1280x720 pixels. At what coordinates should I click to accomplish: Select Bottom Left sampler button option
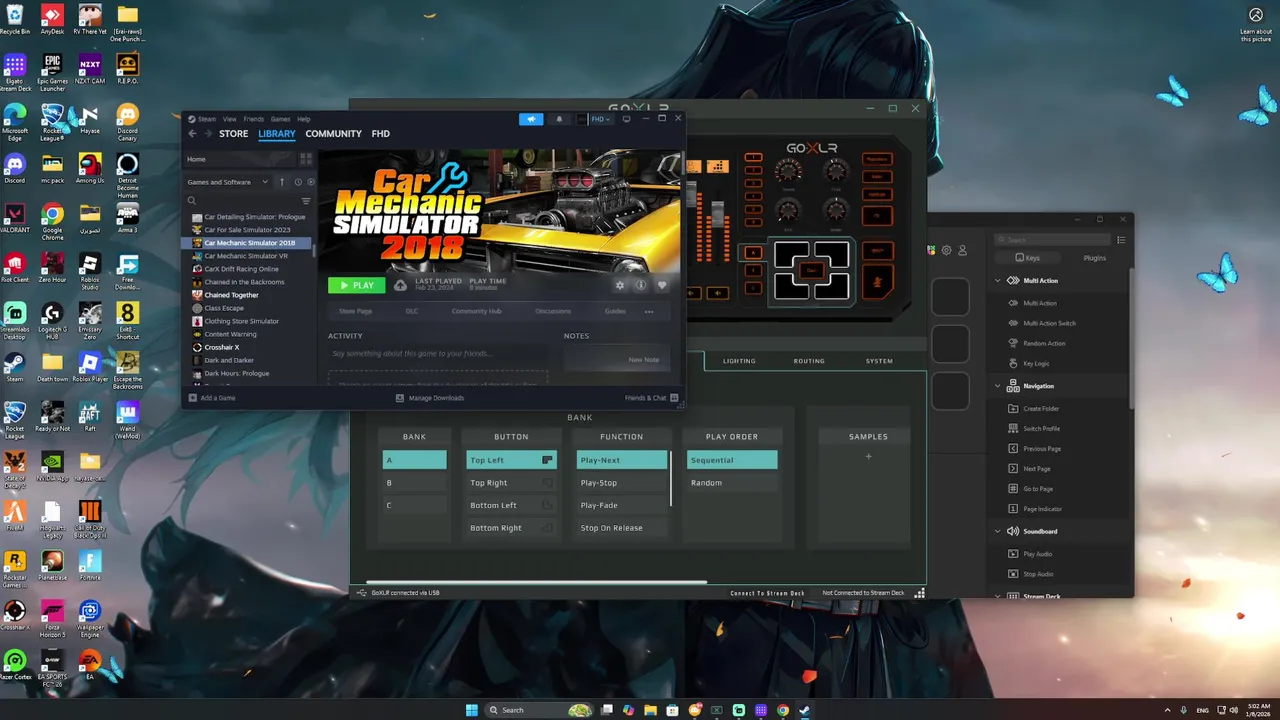click(x=511, y=505)
